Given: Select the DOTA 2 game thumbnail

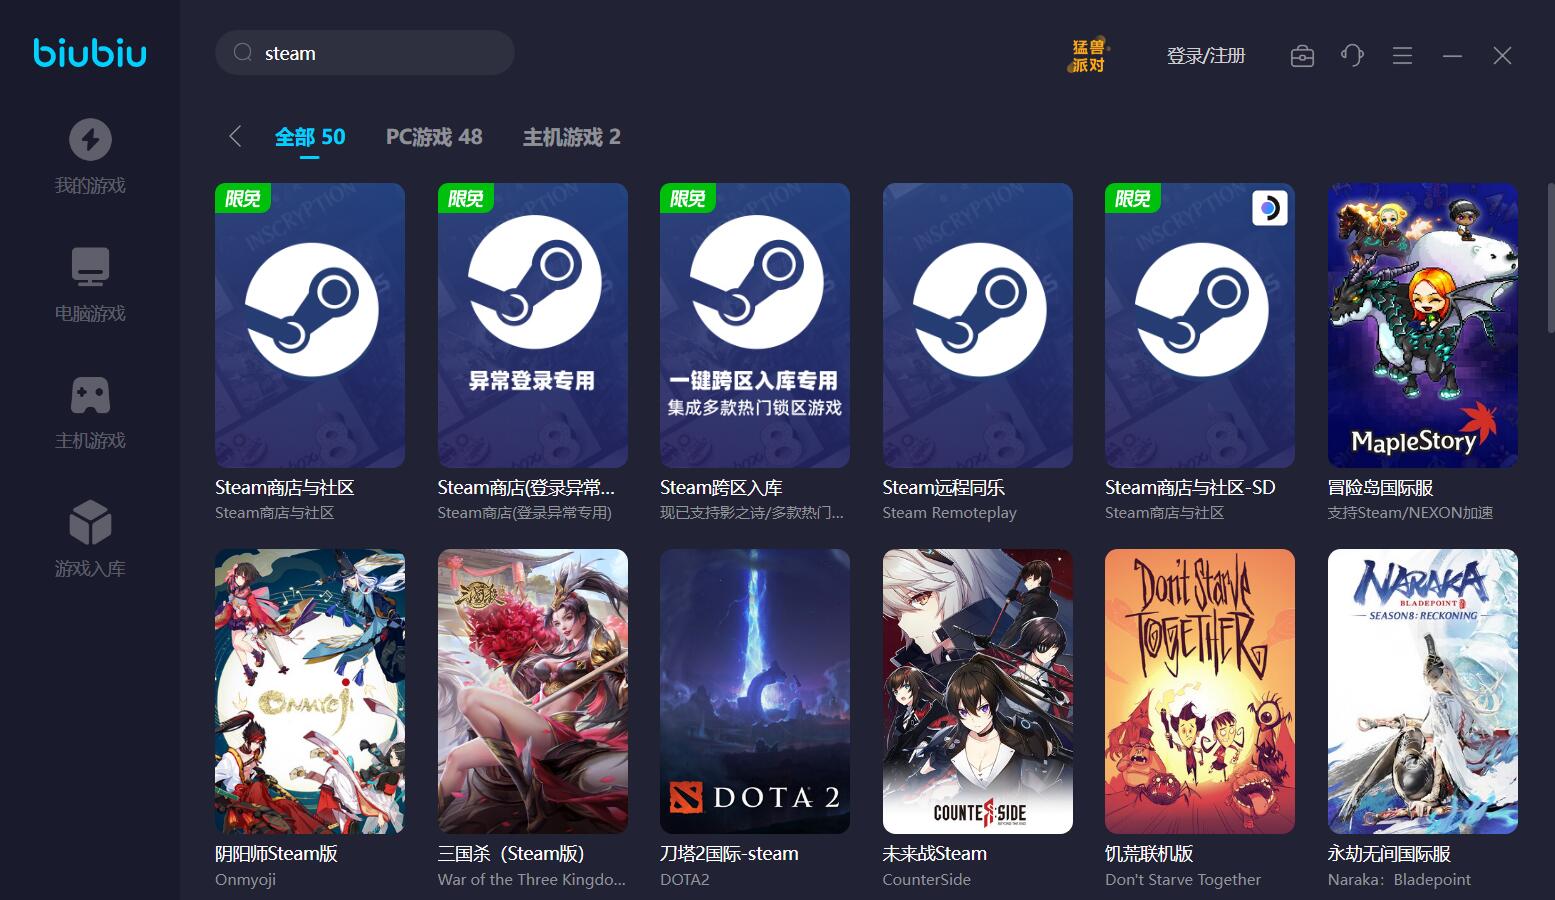Looking at the screenshot, I should pos(755,691).
